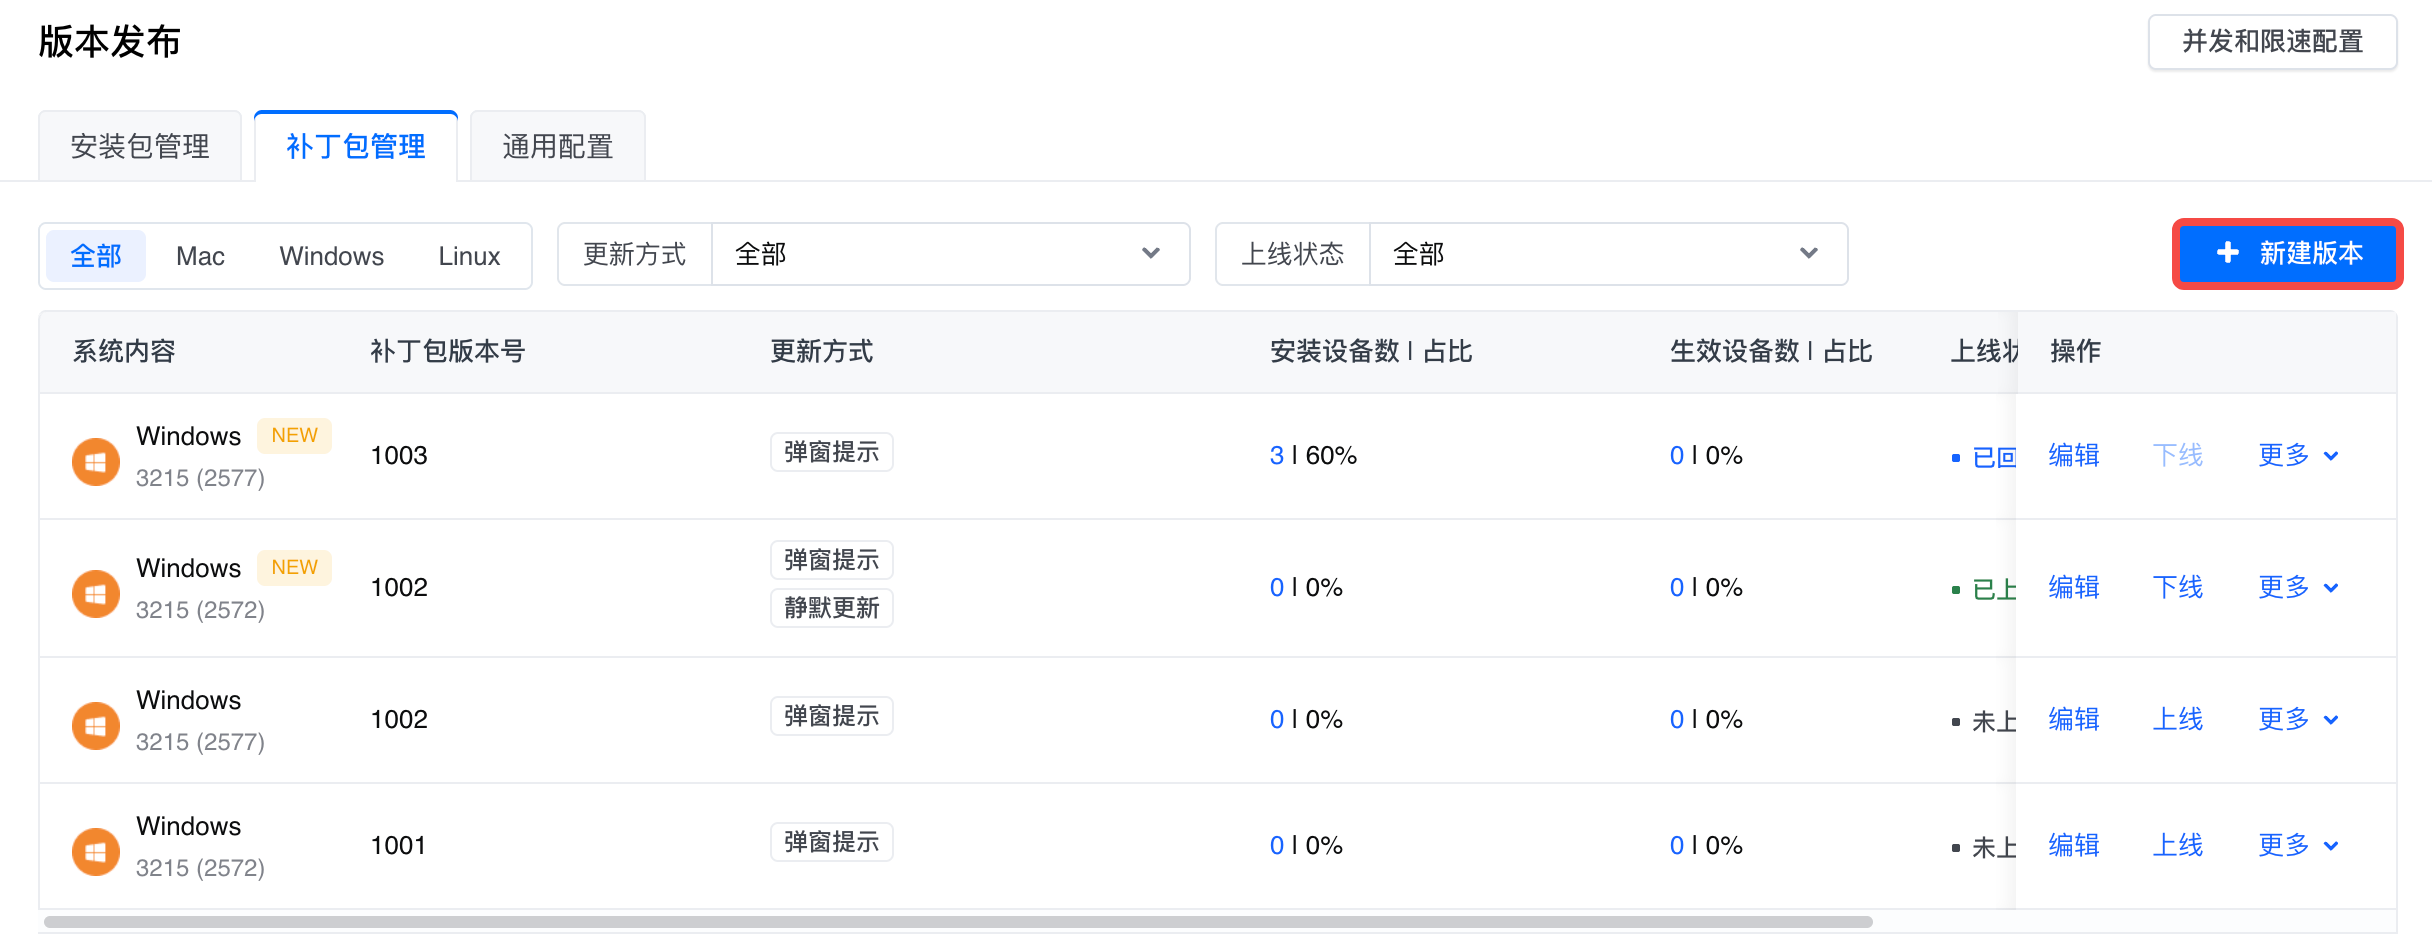This screenshot has width=2432, height=942.
Task: Switch to 安装包管理 tab
Action: pos(140,147)
